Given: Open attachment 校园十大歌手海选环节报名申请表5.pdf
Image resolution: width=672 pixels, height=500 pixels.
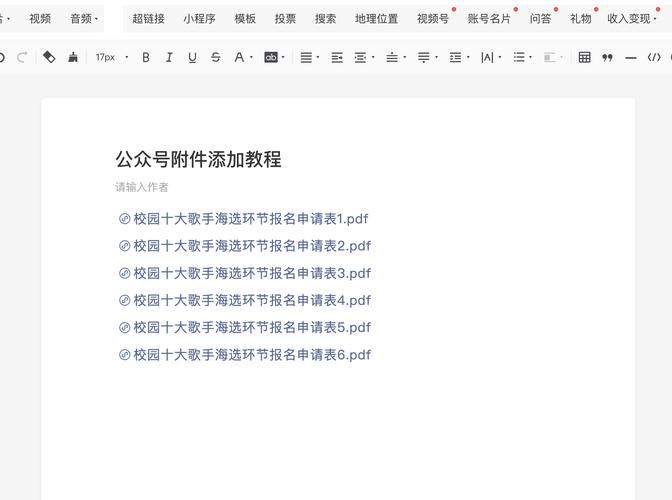Looking at the screenshot, I should click(252, 328).
